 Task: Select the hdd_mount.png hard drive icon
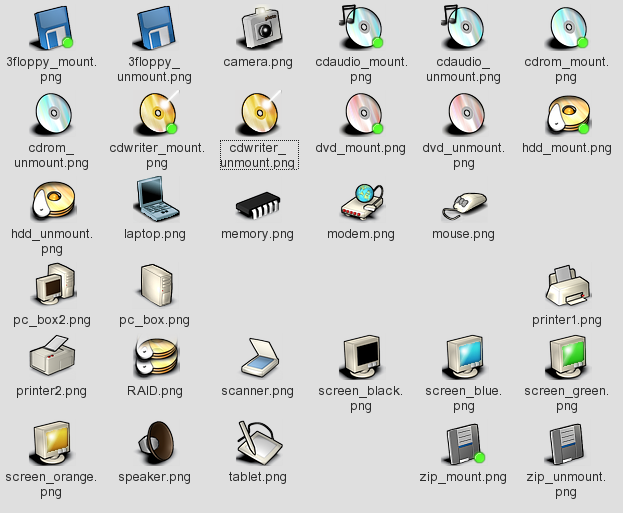(567, 114)
